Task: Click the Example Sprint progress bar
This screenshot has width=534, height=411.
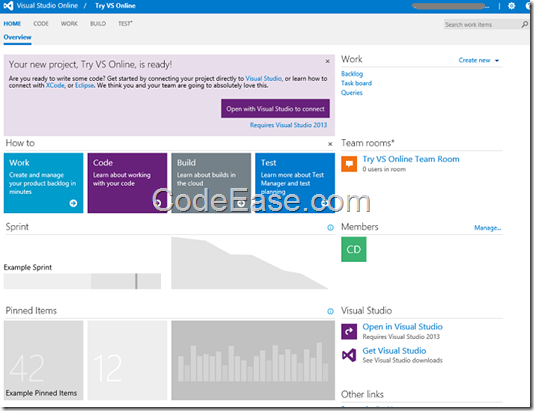Action: click(82, 281)
